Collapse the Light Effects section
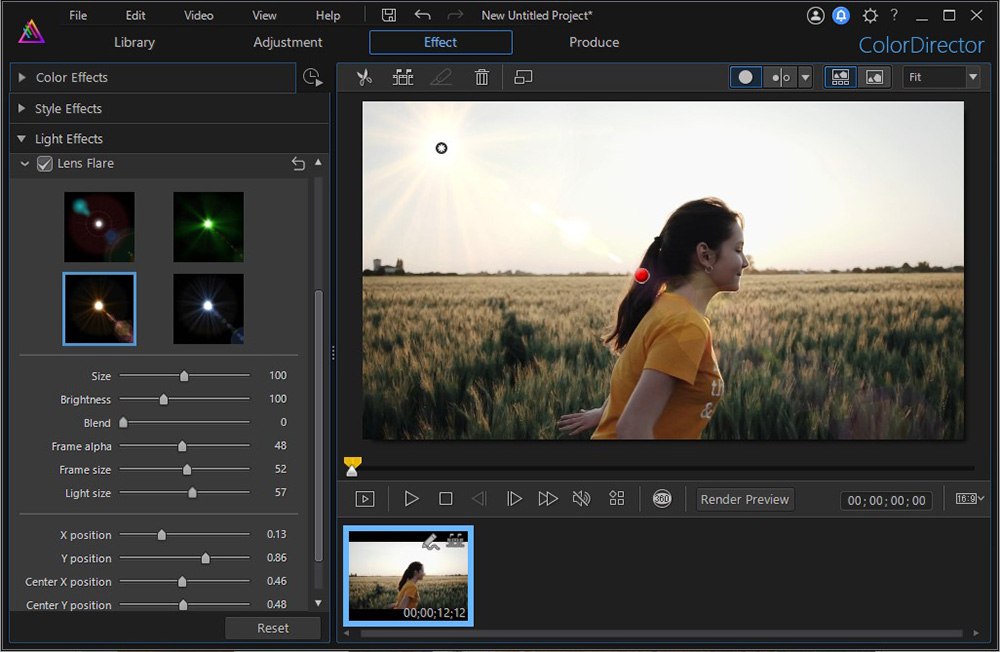This screenshot has width=1000, height=652. click(x=22, y=138)
